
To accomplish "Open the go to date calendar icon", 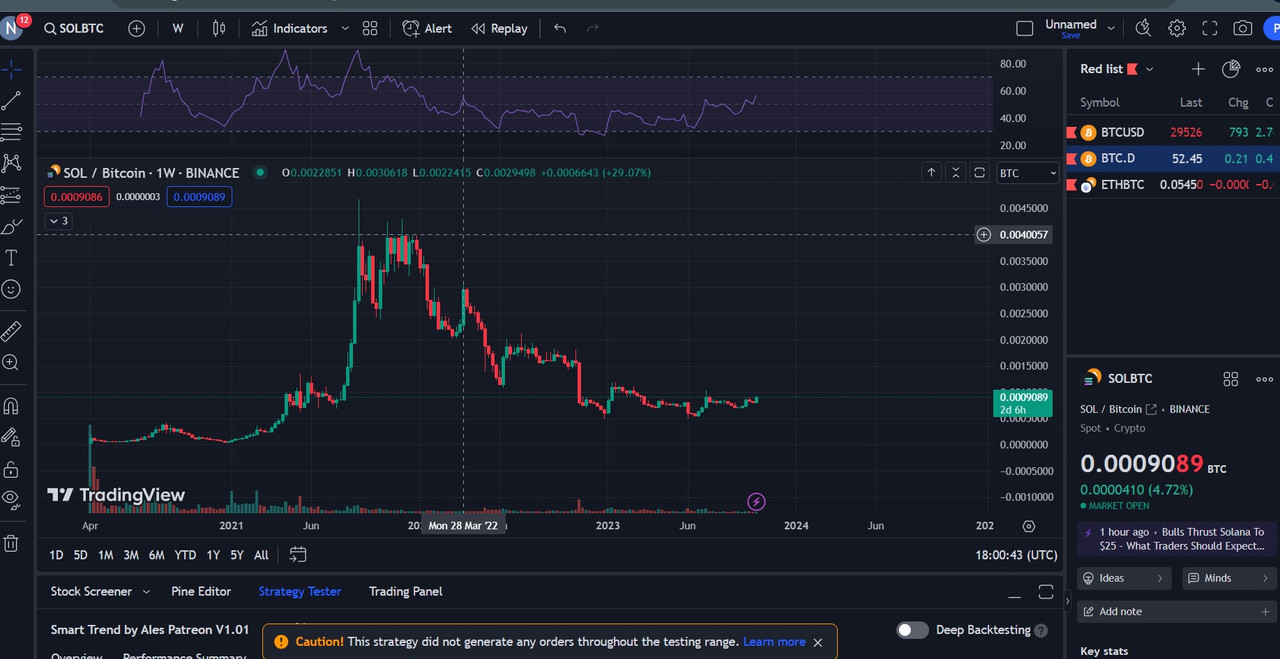I will 298,554.
